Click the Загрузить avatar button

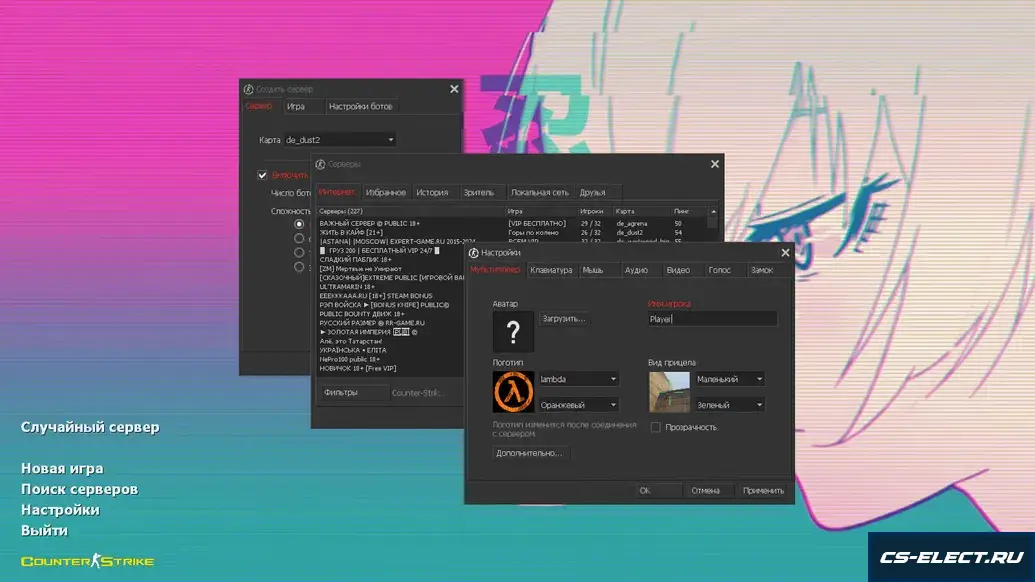[x=564, y=319]
